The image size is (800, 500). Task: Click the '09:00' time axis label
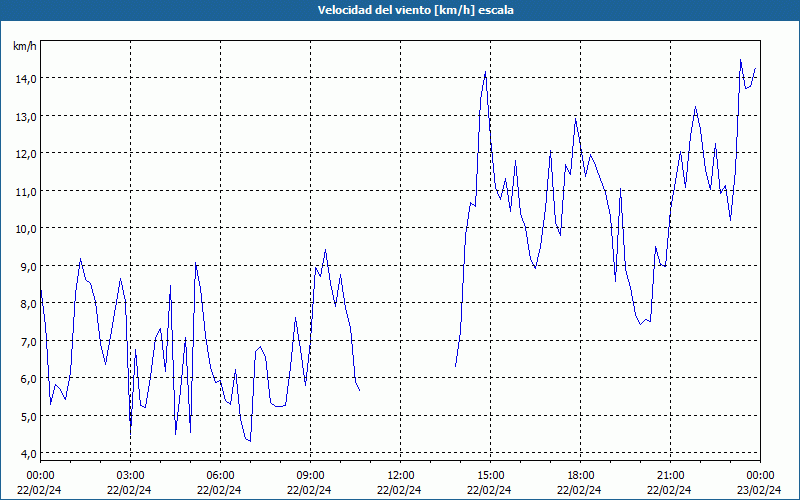[x=310, y=476]
